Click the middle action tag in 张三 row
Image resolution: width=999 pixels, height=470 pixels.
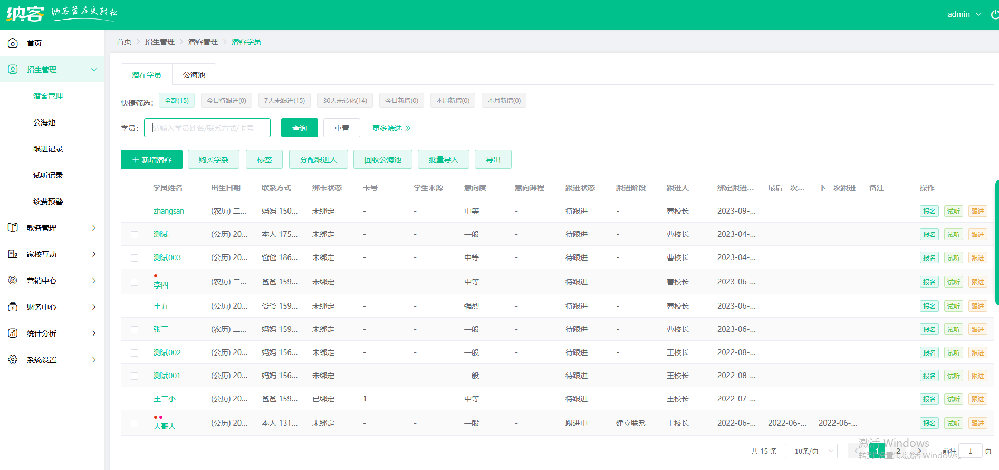pos(953,329)
